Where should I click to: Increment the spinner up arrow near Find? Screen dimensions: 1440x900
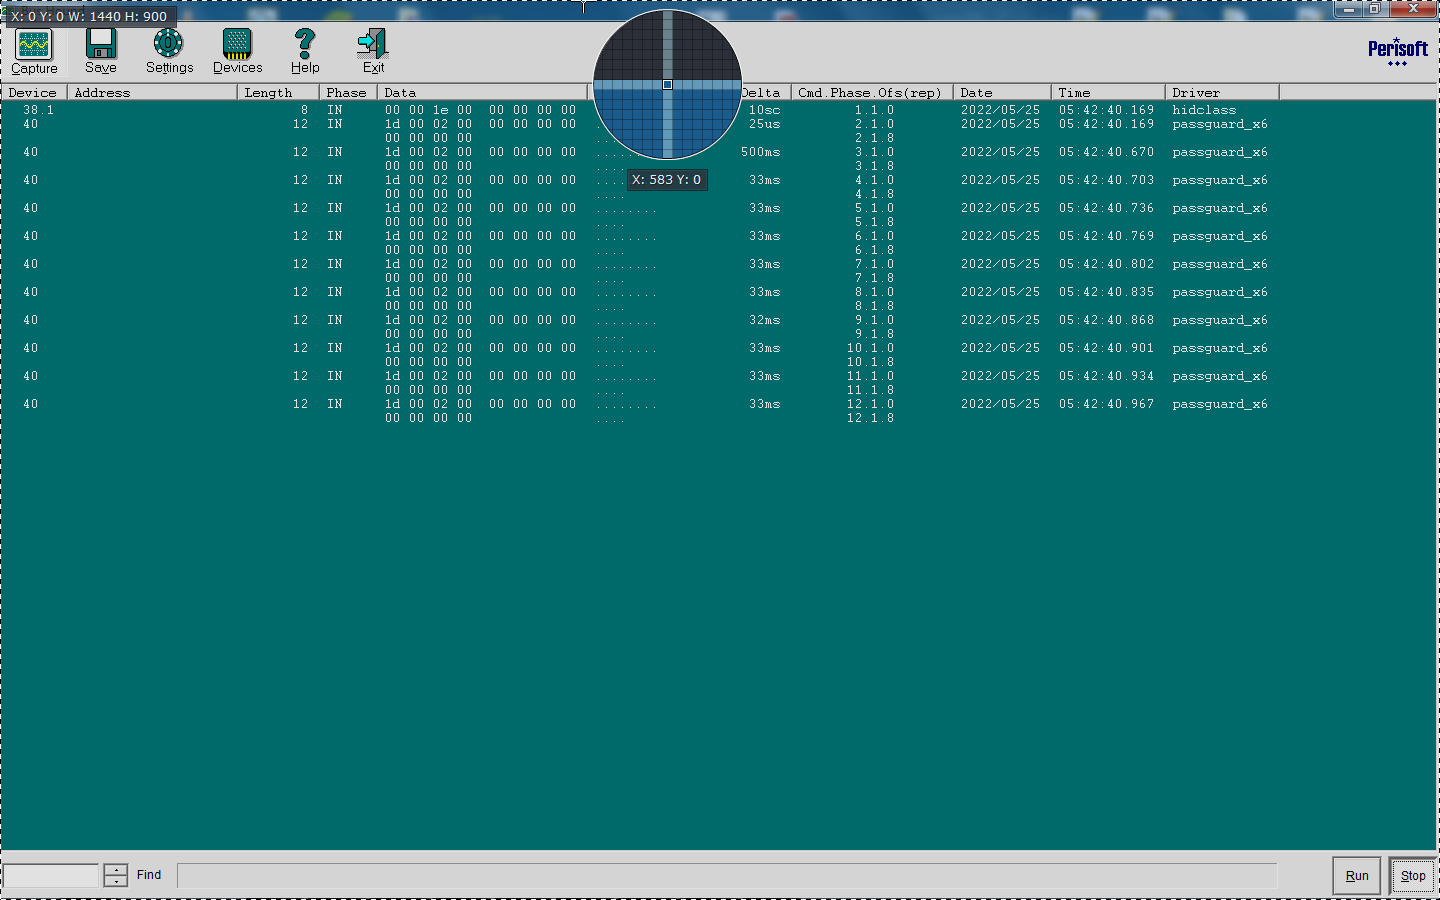[x=116, y=869]
